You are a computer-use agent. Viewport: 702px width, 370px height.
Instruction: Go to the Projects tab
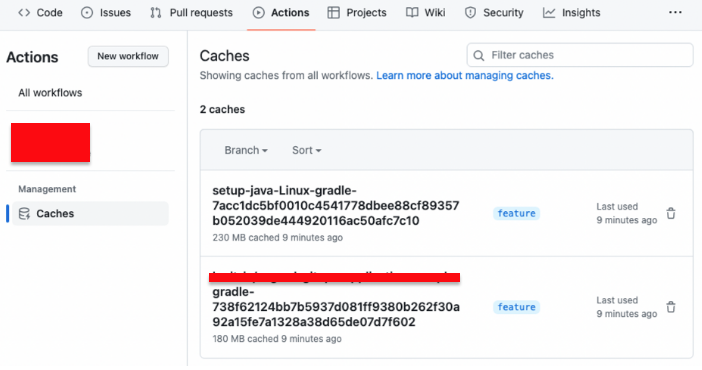(x=357, y=13)
